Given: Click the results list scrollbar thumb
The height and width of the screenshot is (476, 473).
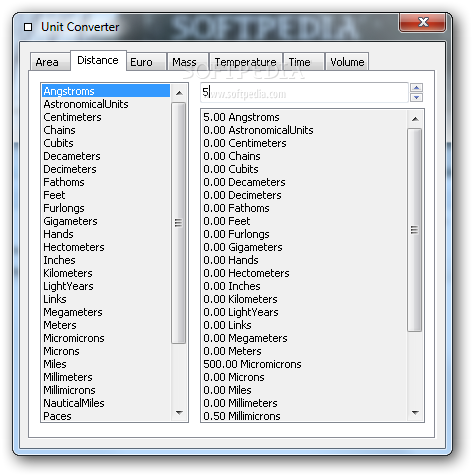Looking at the screenshot, I should pos(415,230).
